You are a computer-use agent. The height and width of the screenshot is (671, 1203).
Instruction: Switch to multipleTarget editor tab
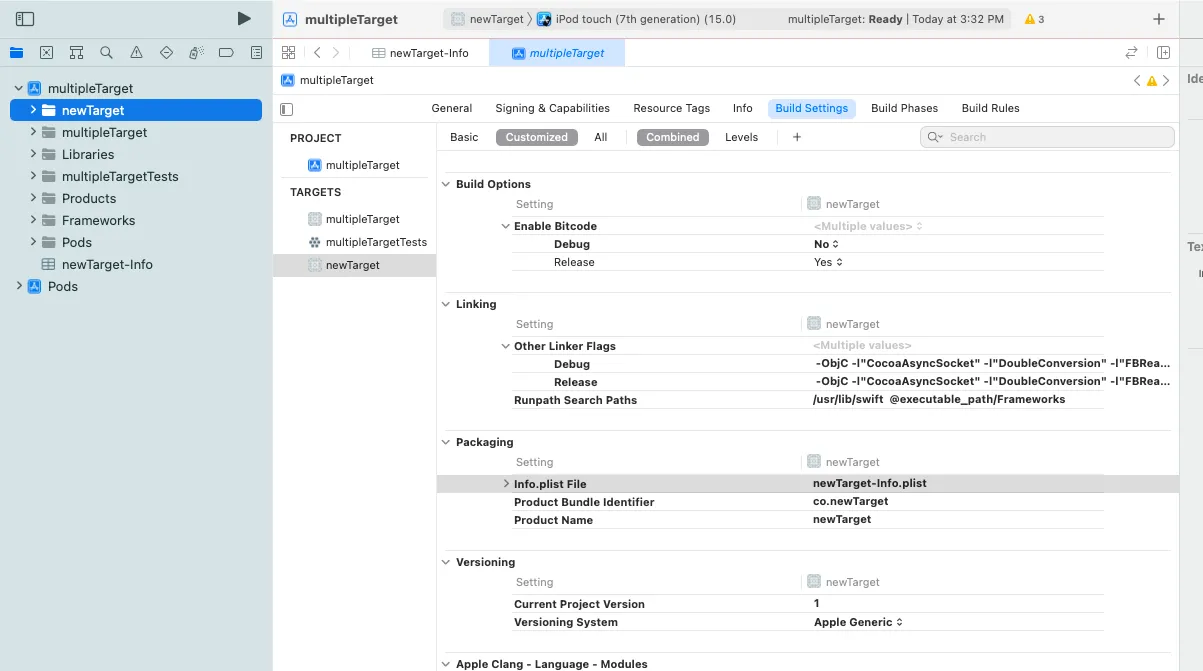click(x=557, y=53)
